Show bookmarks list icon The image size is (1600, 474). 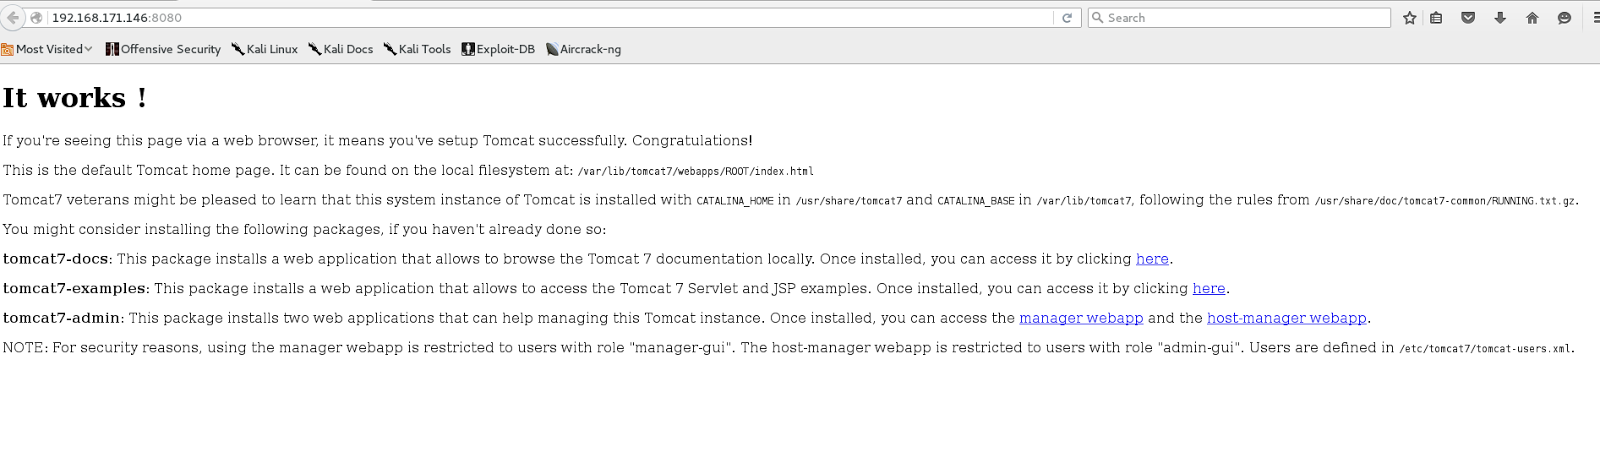coord(1436,18)
